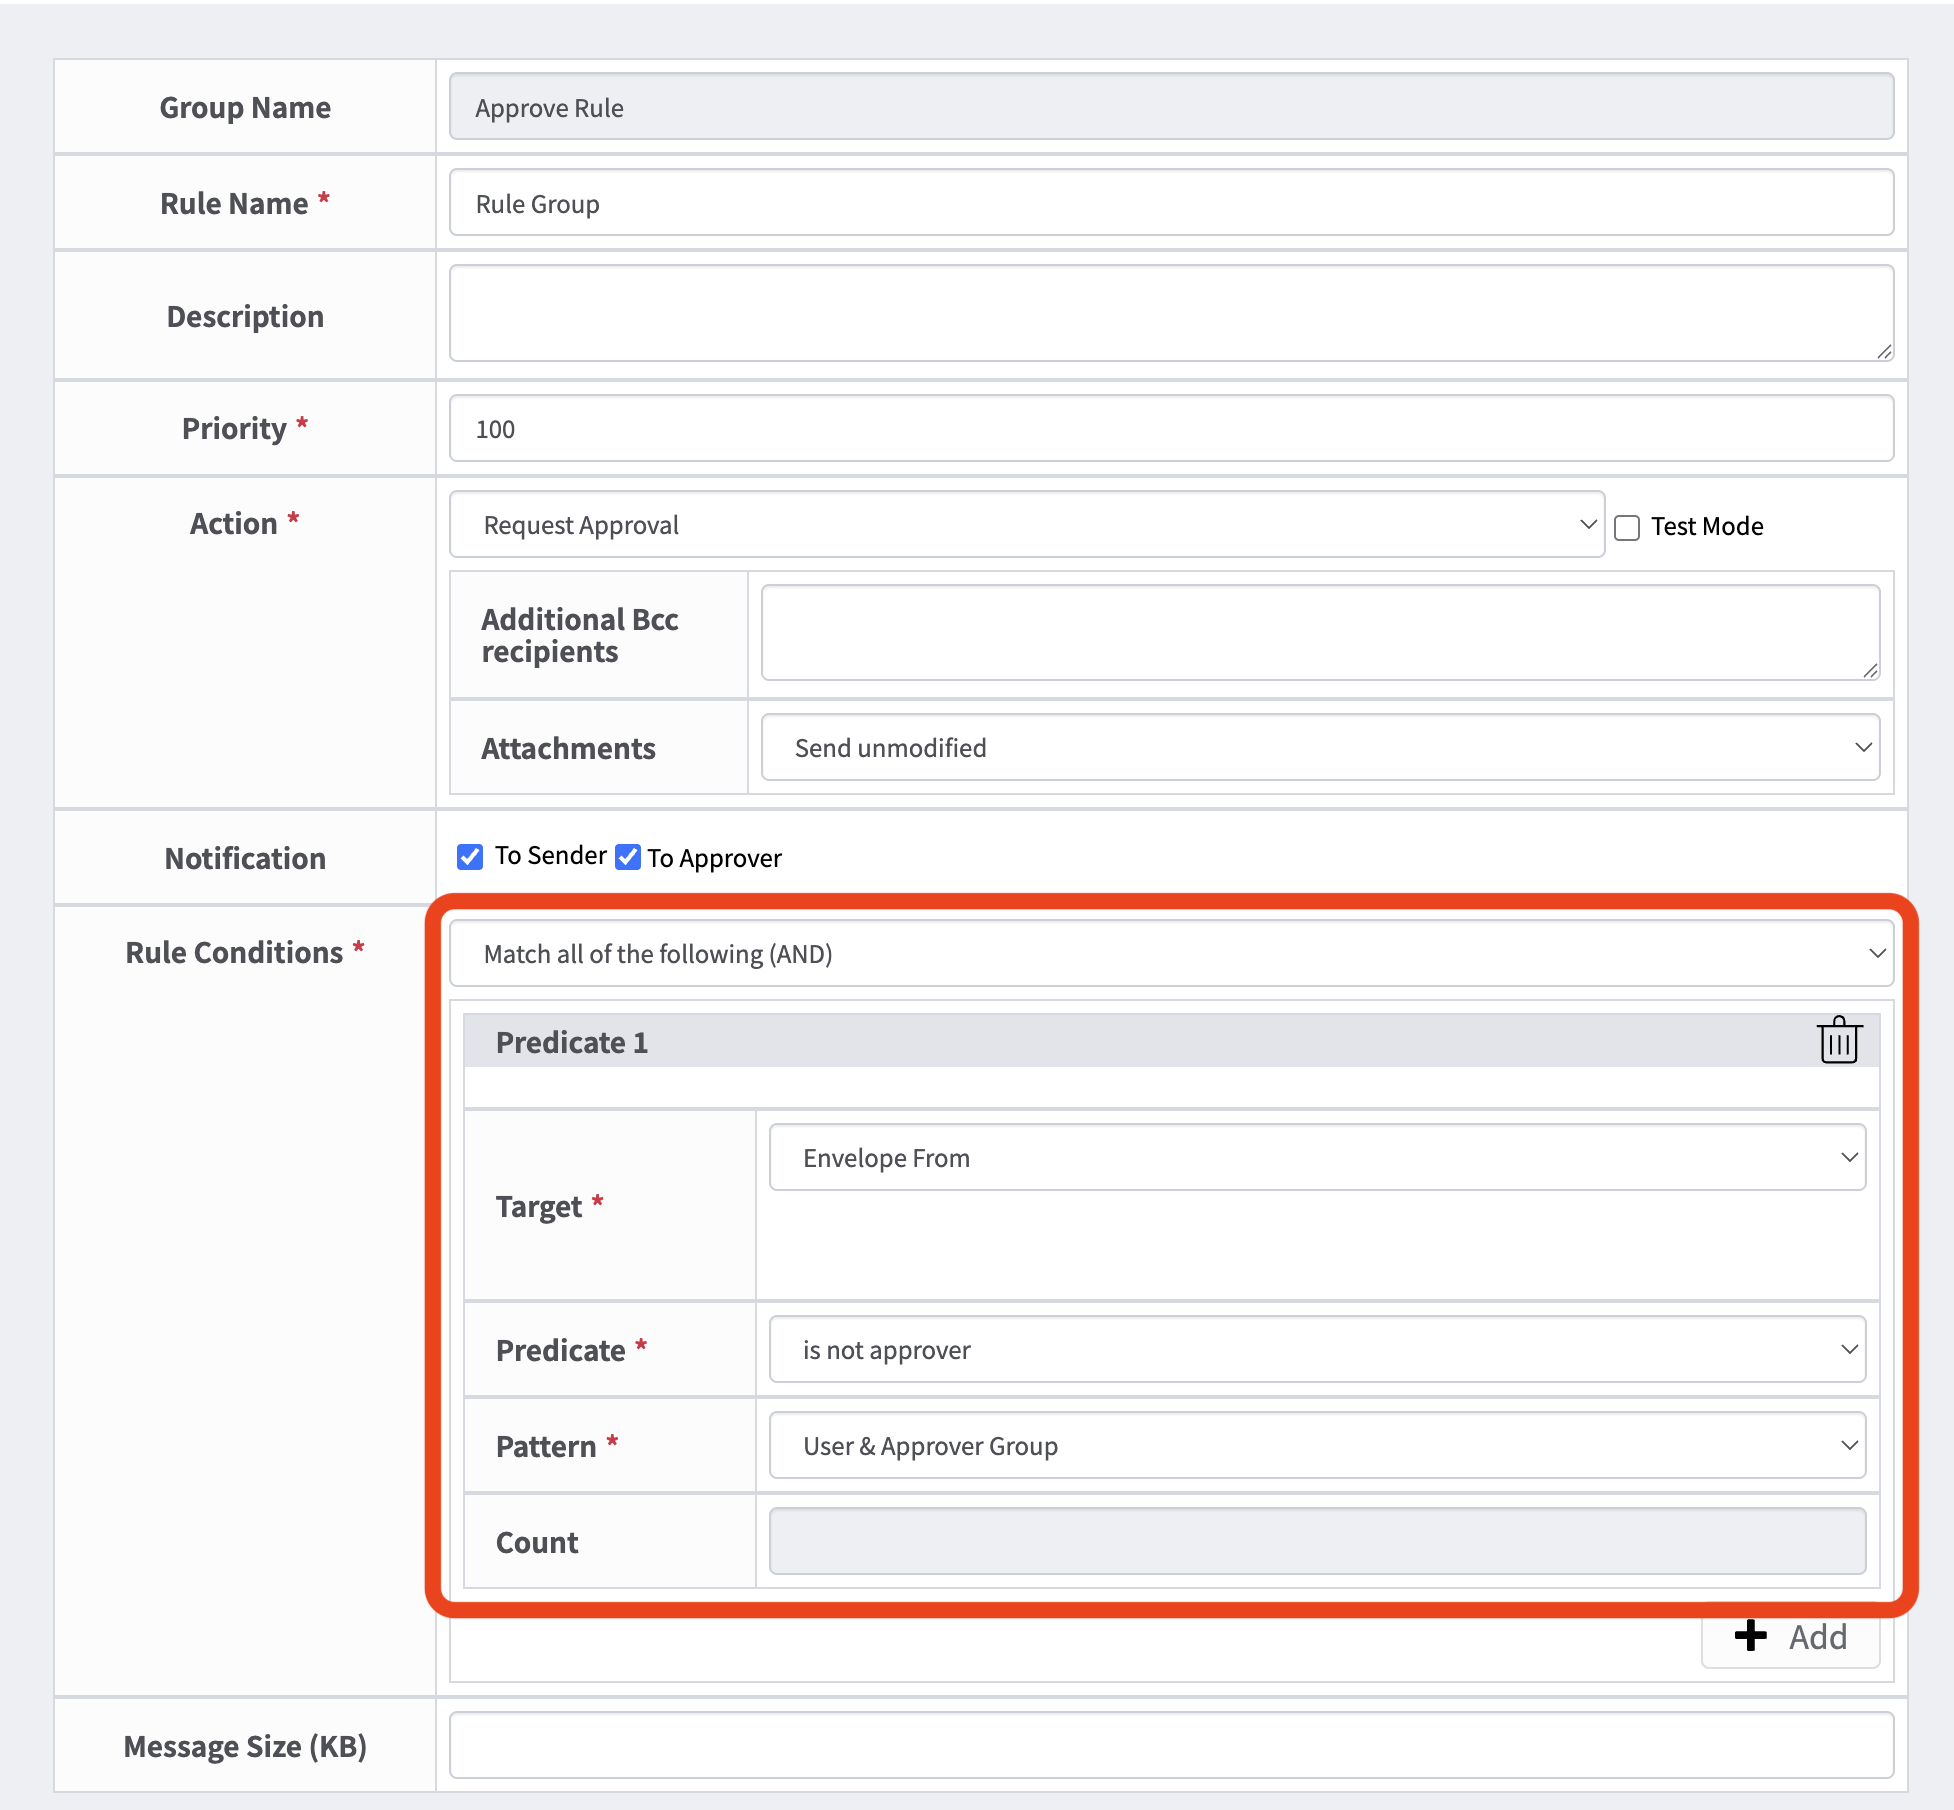Focus the Rule Name input field
The height and width of the screenshot is (1810, 1954).
coord(1171,202)
